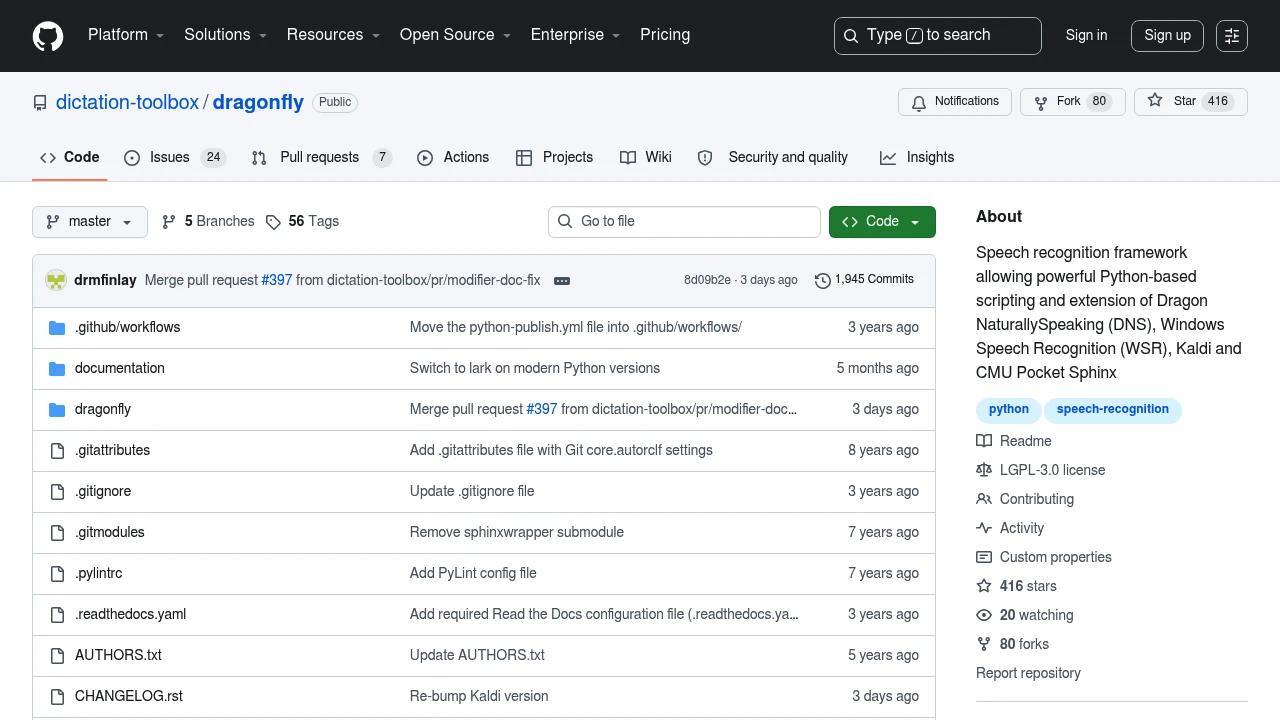Open the Platform dropdown menu
The height and width of the screenshot is (720, 1280).
pos(125,35)
